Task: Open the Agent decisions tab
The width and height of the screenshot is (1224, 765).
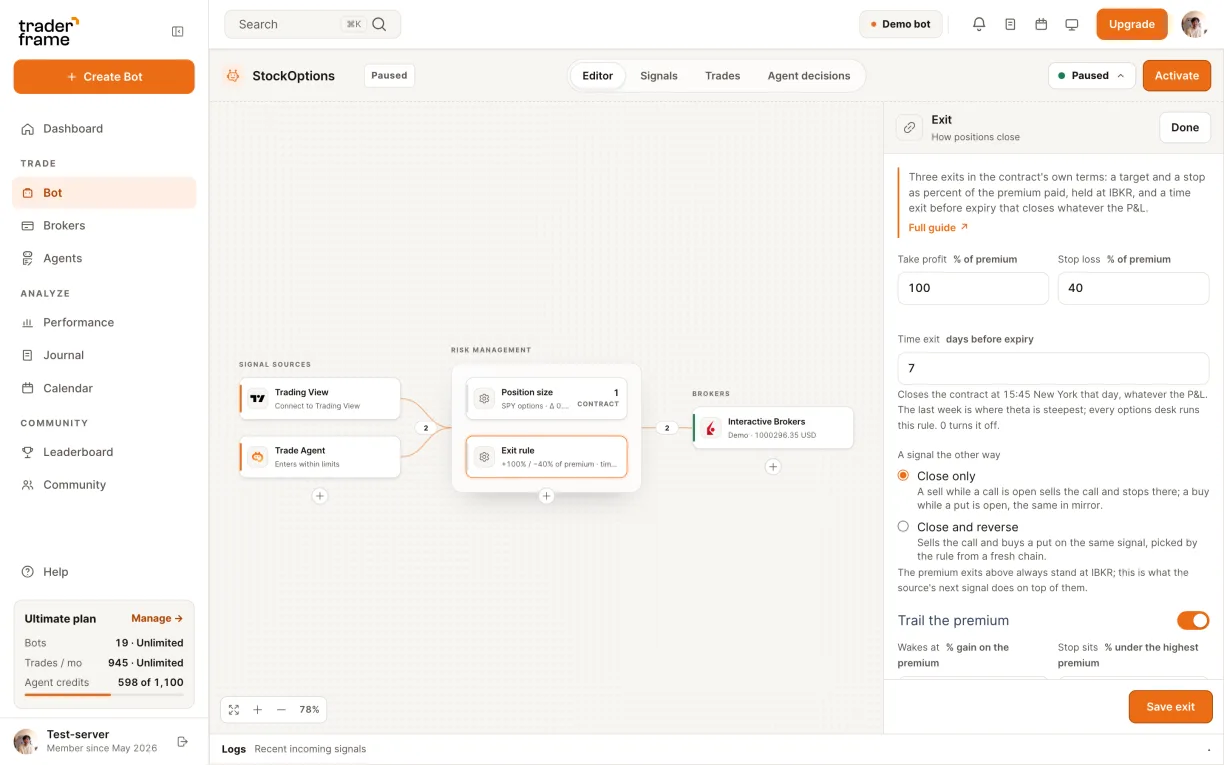Action: pos(809,76)
